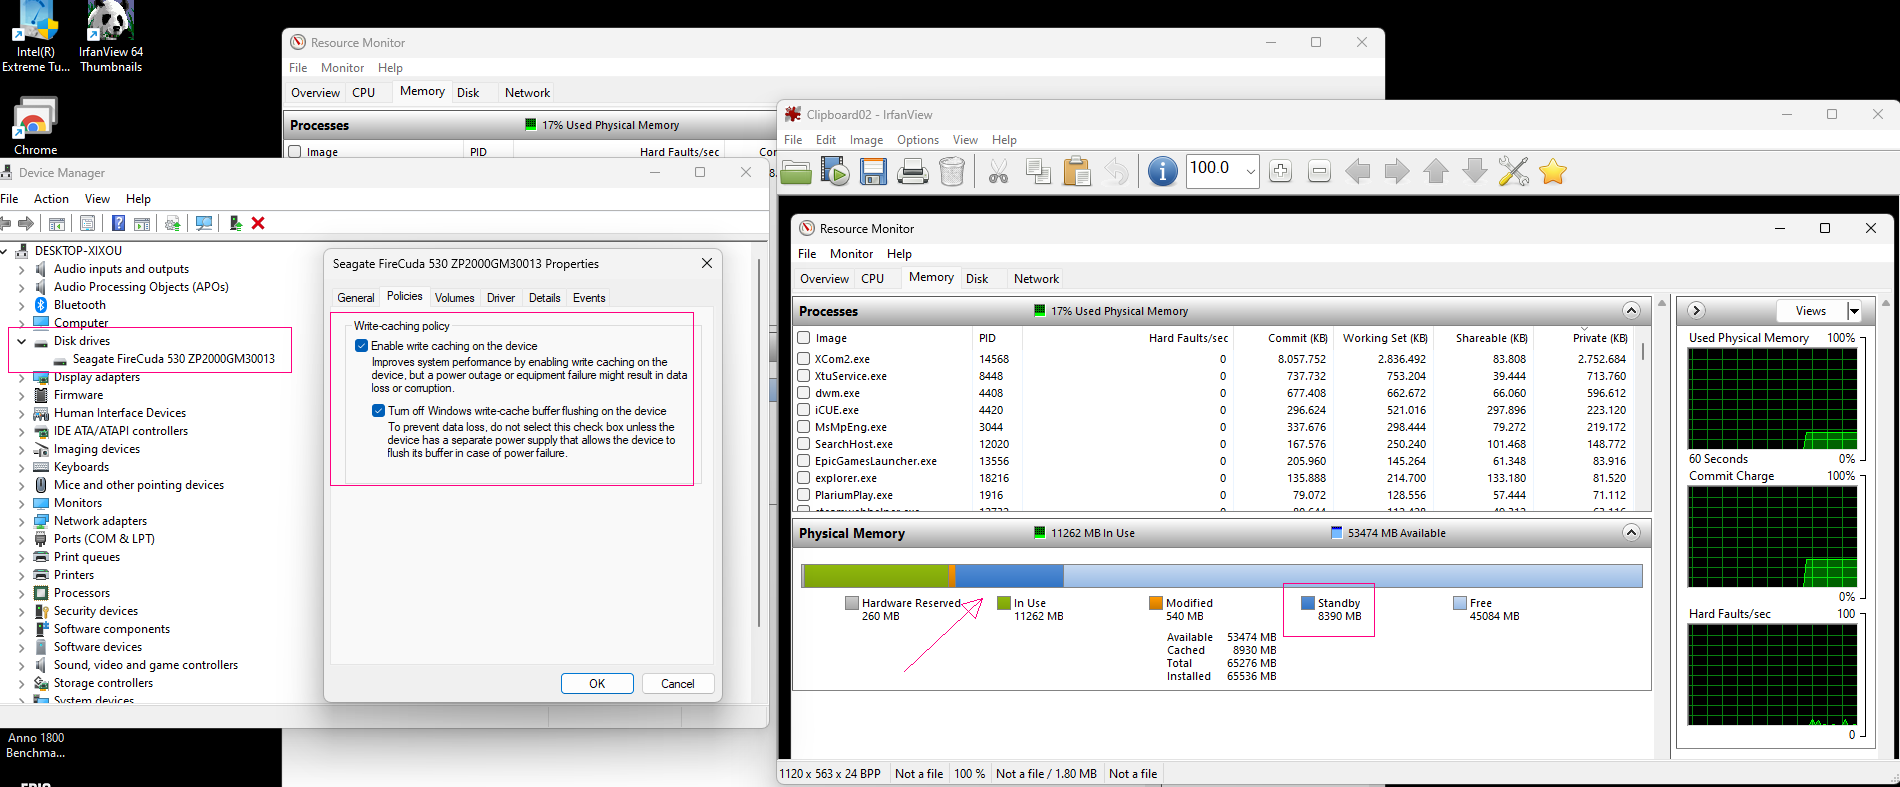Open the Options menu in IrfanView

pyautogui.click(x=918, y=140)
